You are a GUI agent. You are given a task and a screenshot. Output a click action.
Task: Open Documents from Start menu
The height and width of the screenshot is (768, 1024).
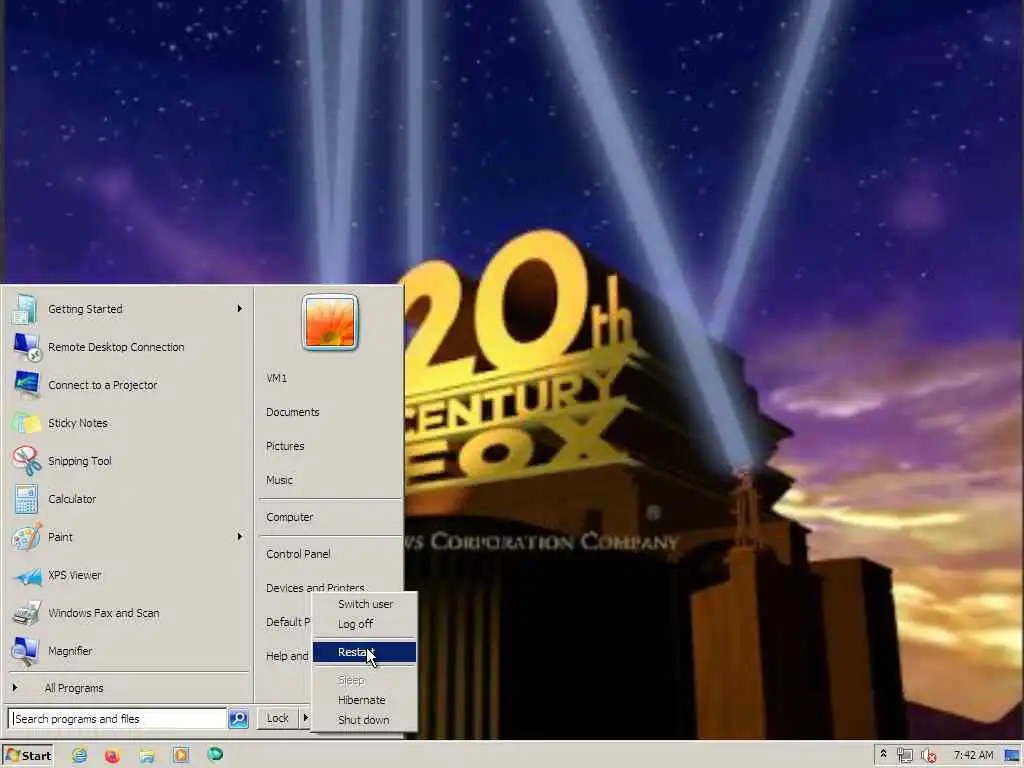tap(293, 412)
